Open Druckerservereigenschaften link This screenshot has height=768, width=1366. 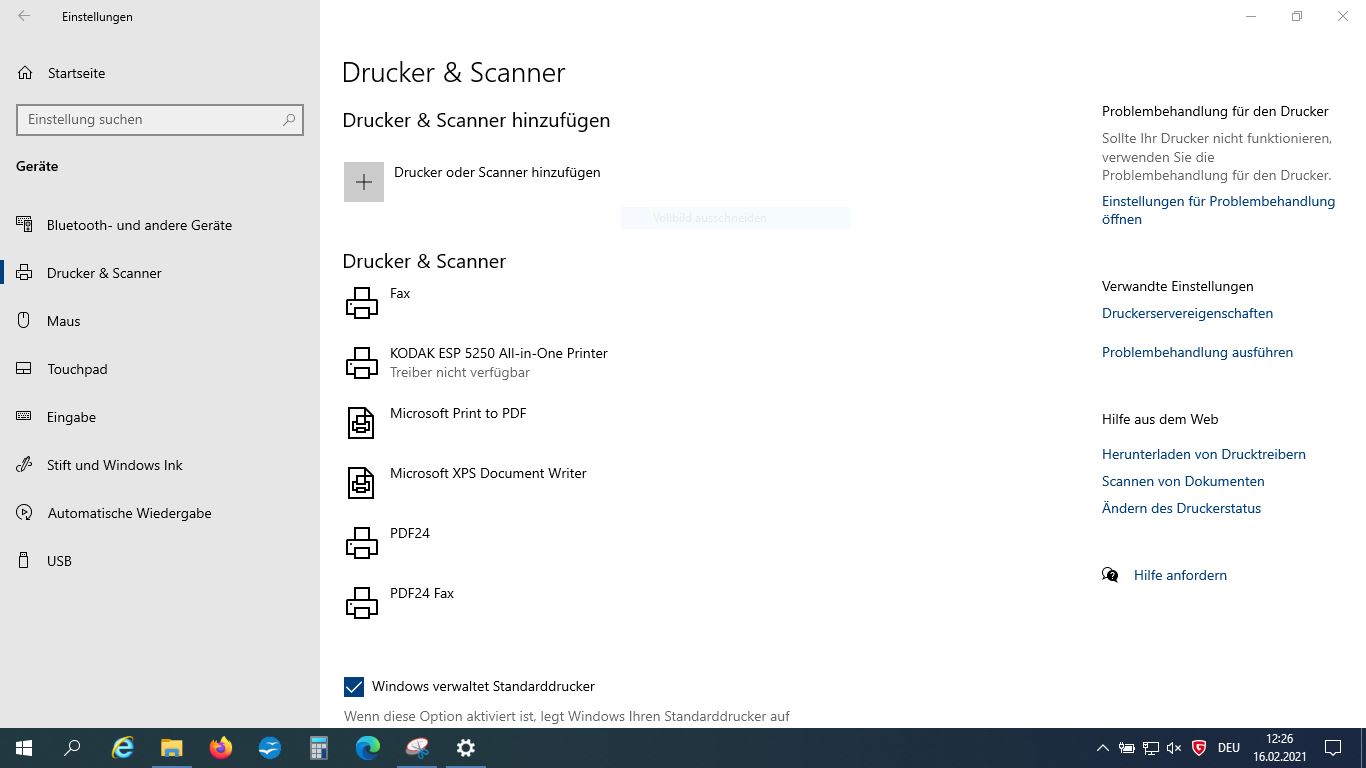click(1187, 313)
